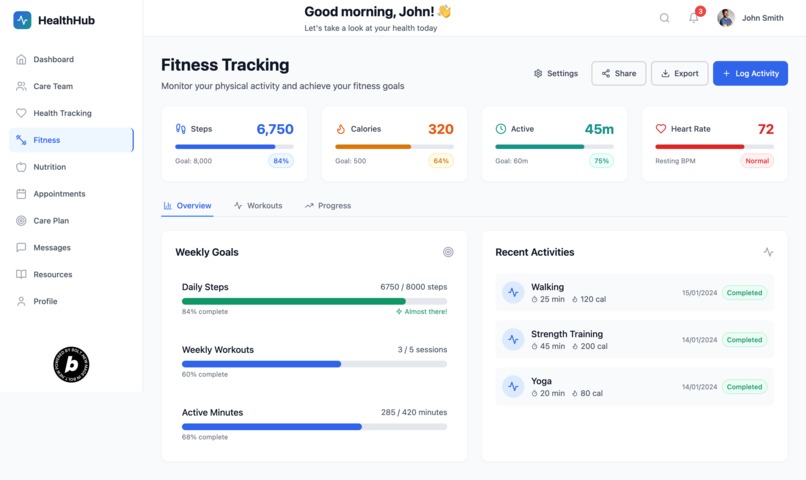Viewport: 806px width, 480px height.
Task: Click Completed badge on Yoga row
Action: (x=744, y=386)
